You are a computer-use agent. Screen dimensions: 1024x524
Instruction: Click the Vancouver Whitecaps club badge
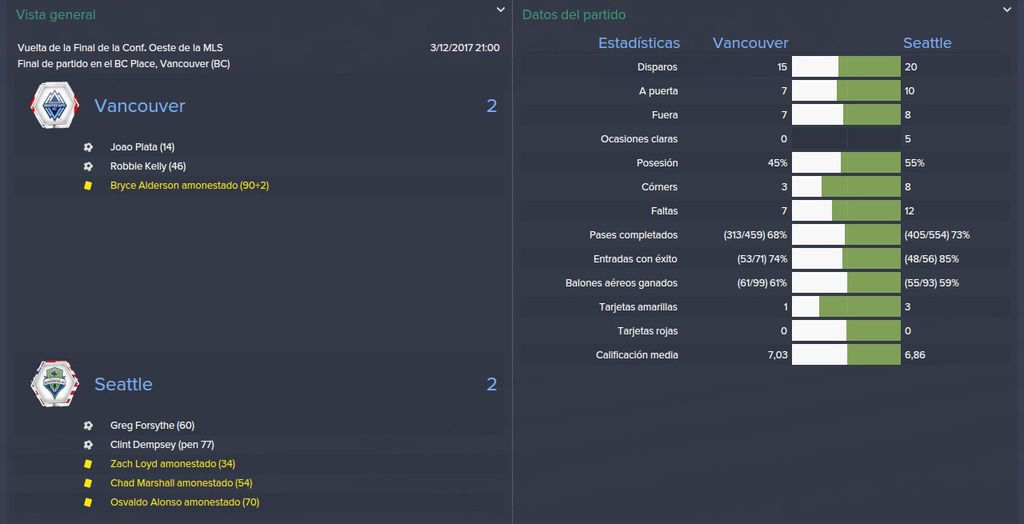(54, 105)
